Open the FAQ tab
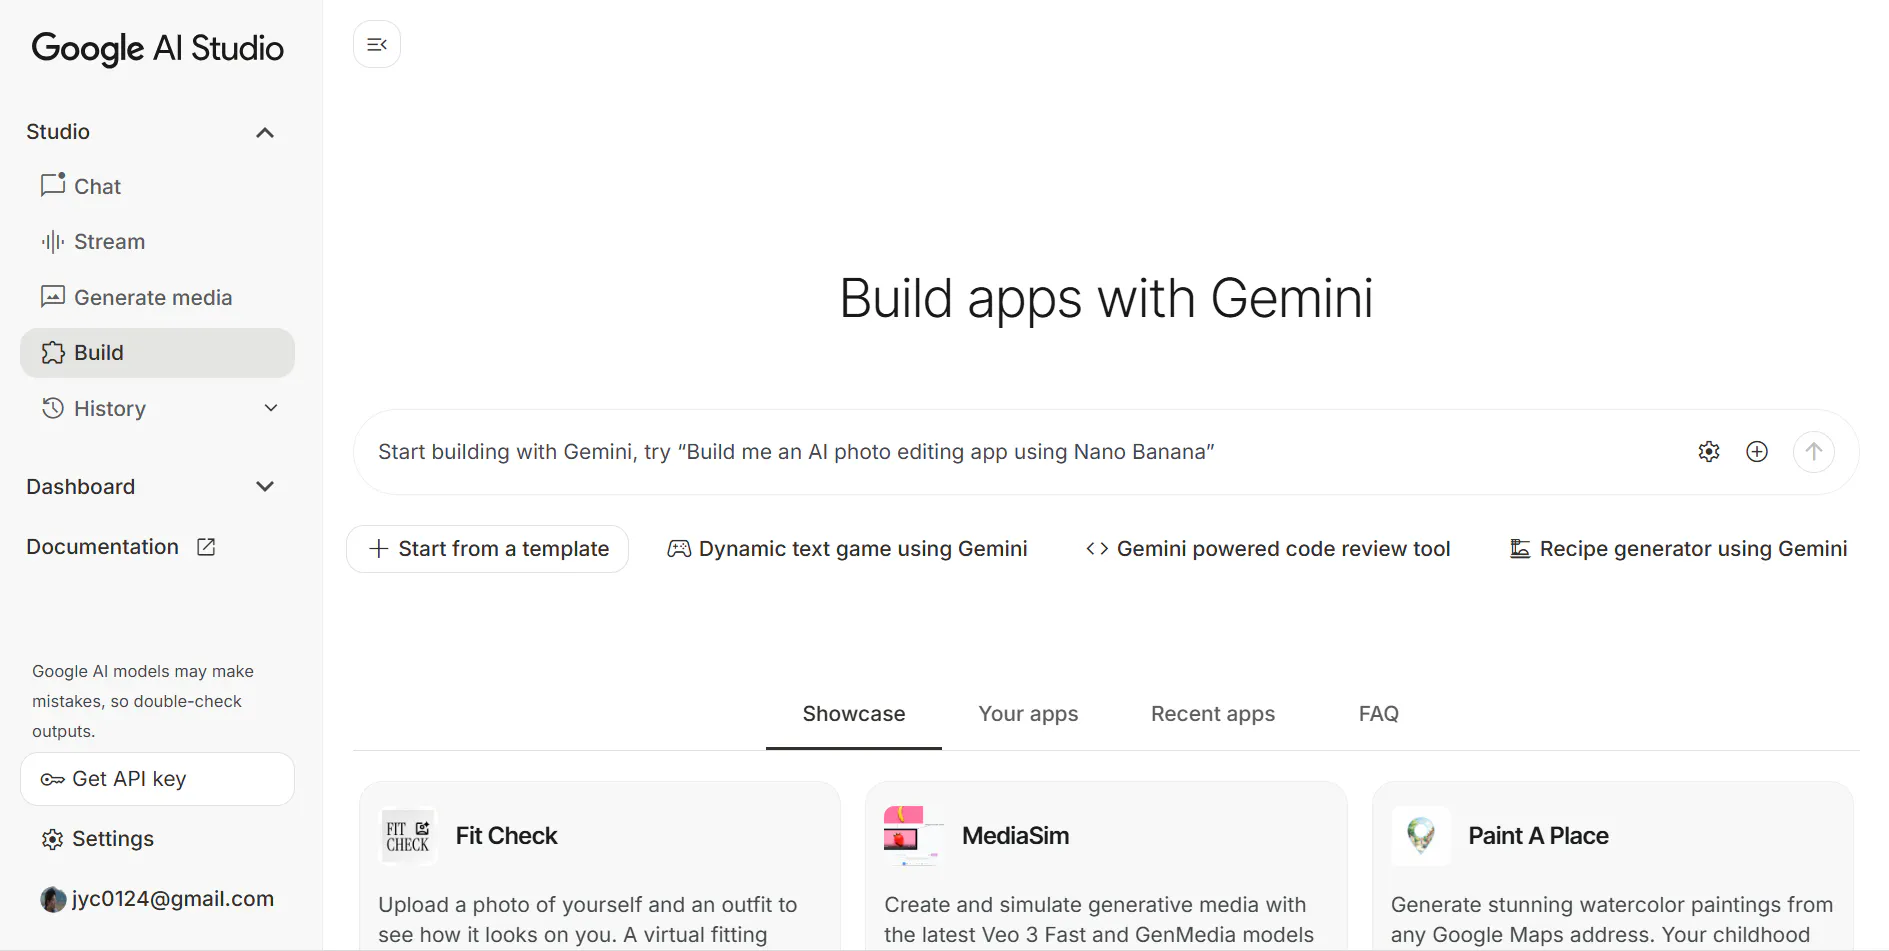Viewport: 1889px width, 951px height. tap(1378, 714)
